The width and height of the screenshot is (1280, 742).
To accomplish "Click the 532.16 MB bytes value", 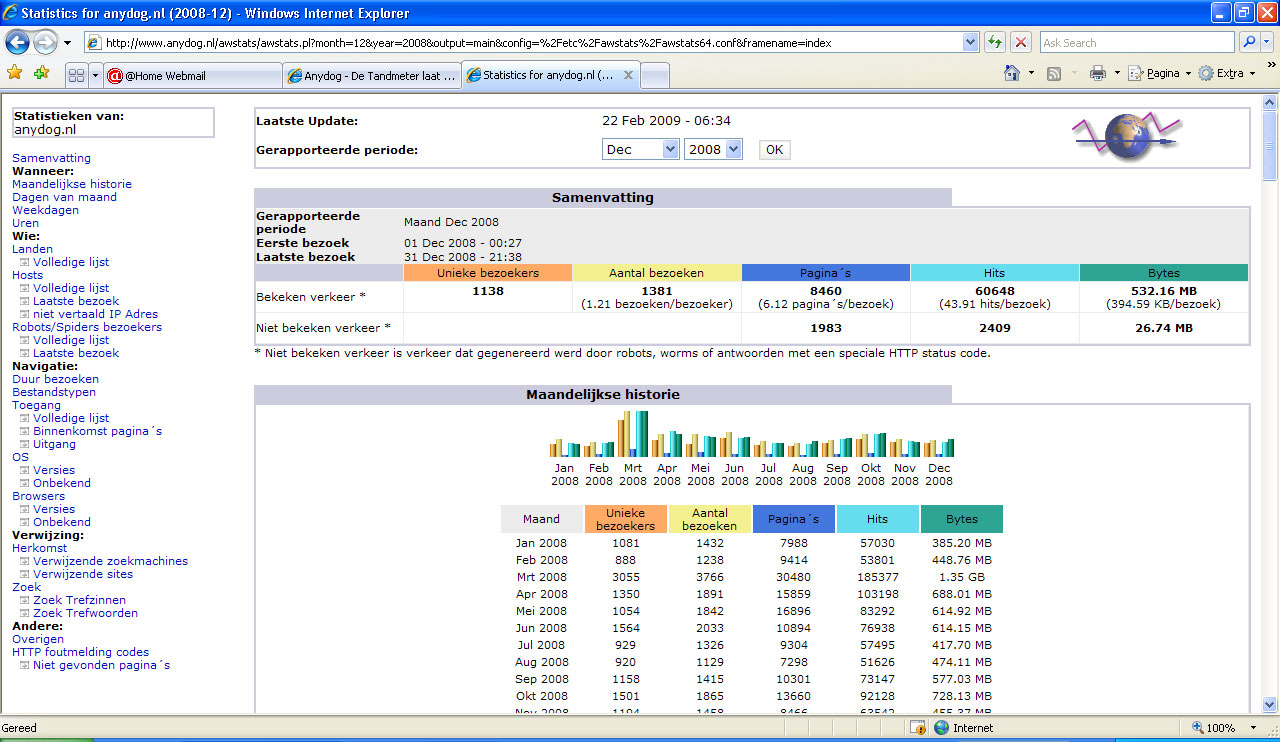I will [1164, 291].
